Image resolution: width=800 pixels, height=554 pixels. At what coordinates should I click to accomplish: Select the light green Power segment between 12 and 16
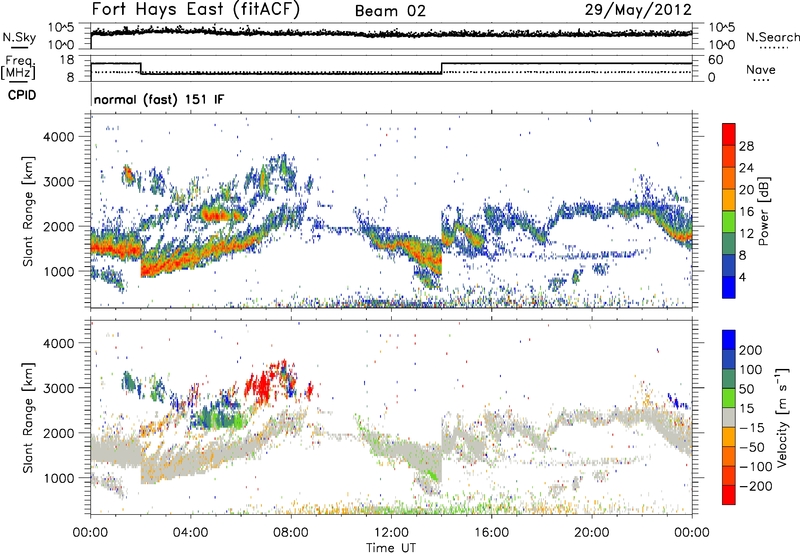click(729, 222)
